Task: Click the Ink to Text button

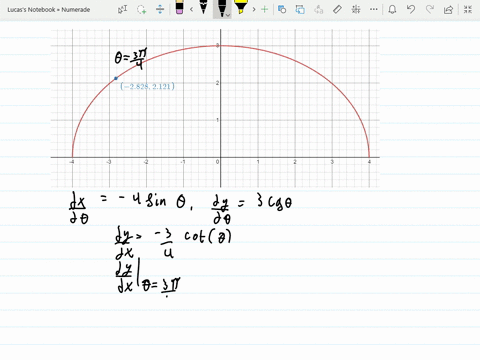Action: click(x=319, y=9)
